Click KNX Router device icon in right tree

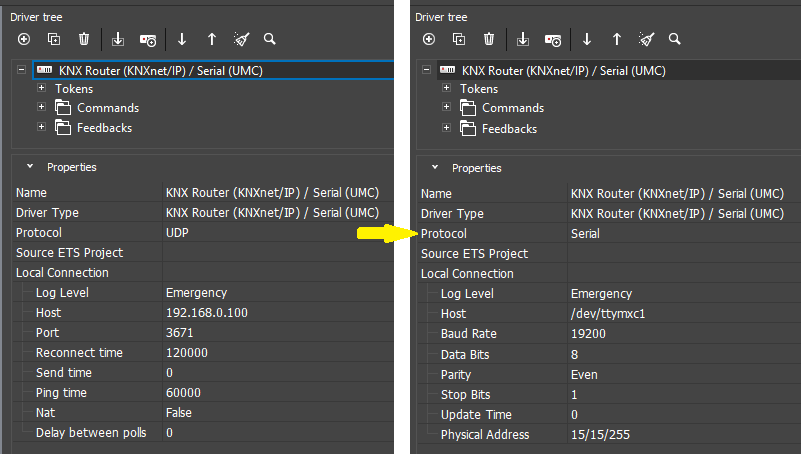(447, 70)
